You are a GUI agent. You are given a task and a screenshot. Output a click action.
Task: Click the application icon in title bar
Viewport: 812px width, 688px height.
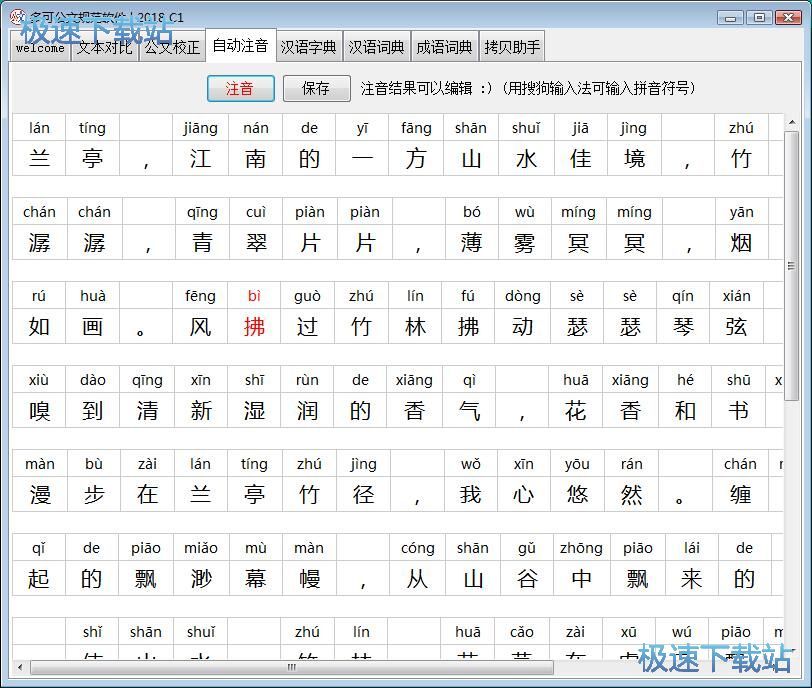coord(16,17)
